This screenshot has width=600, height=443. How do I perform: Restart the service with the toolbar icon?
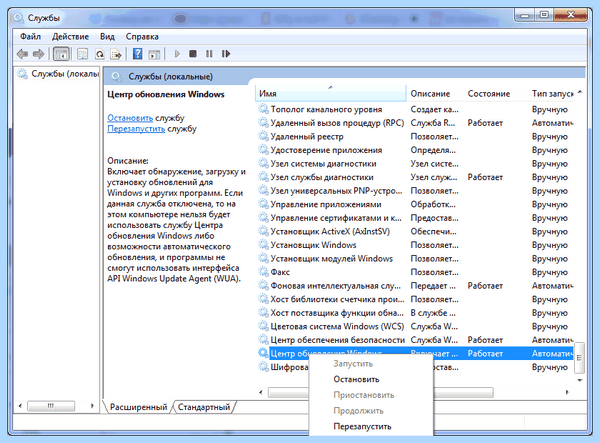(226, 54)
